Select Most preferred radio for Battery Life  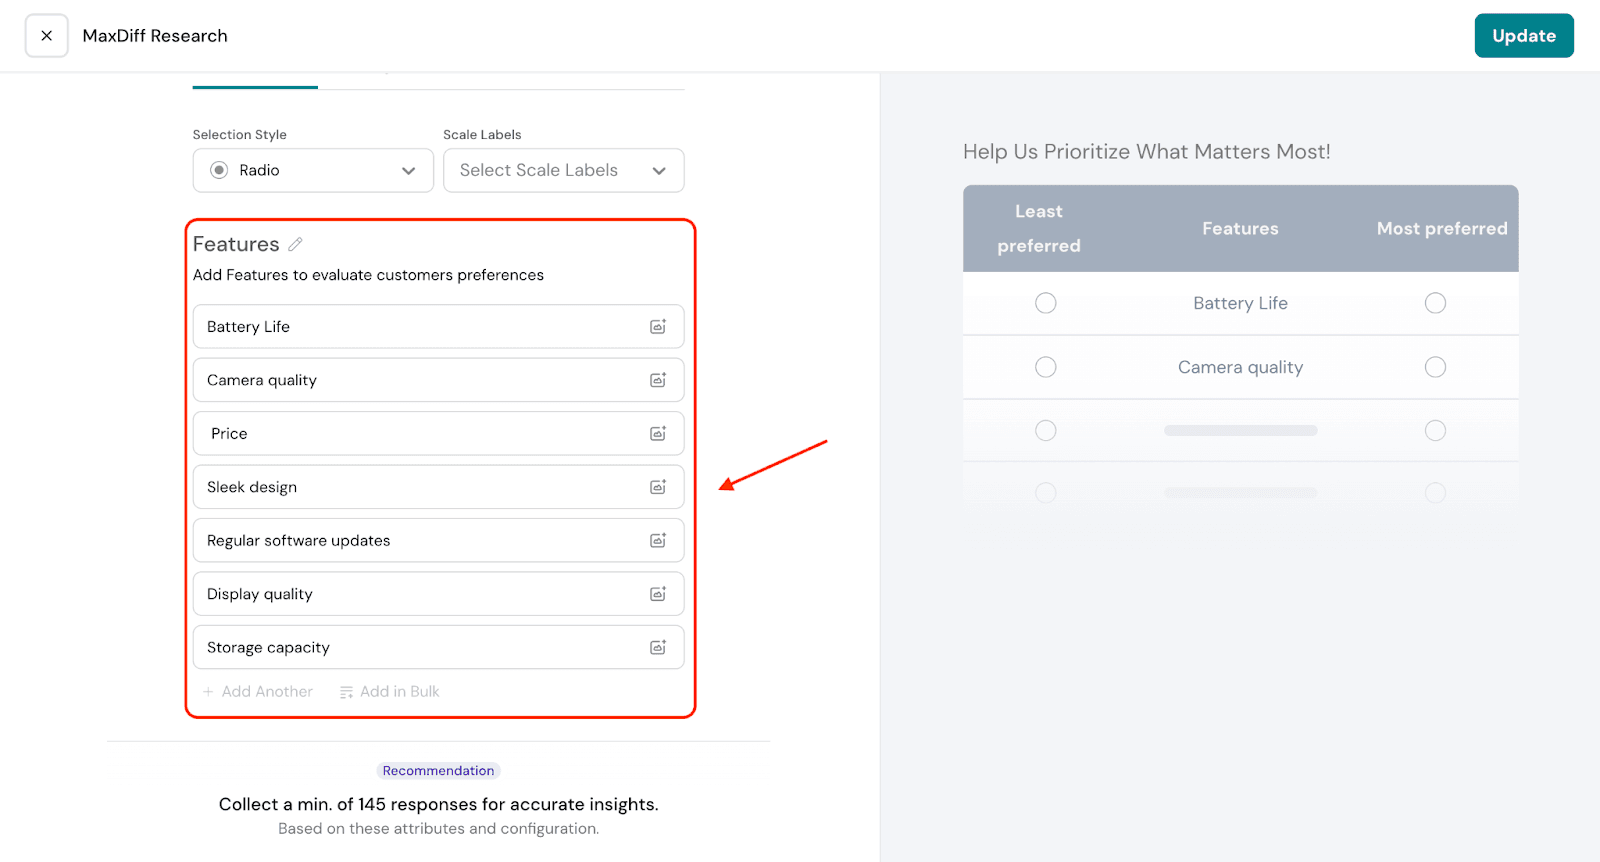pyautogui.click(x=1435, y=303)
